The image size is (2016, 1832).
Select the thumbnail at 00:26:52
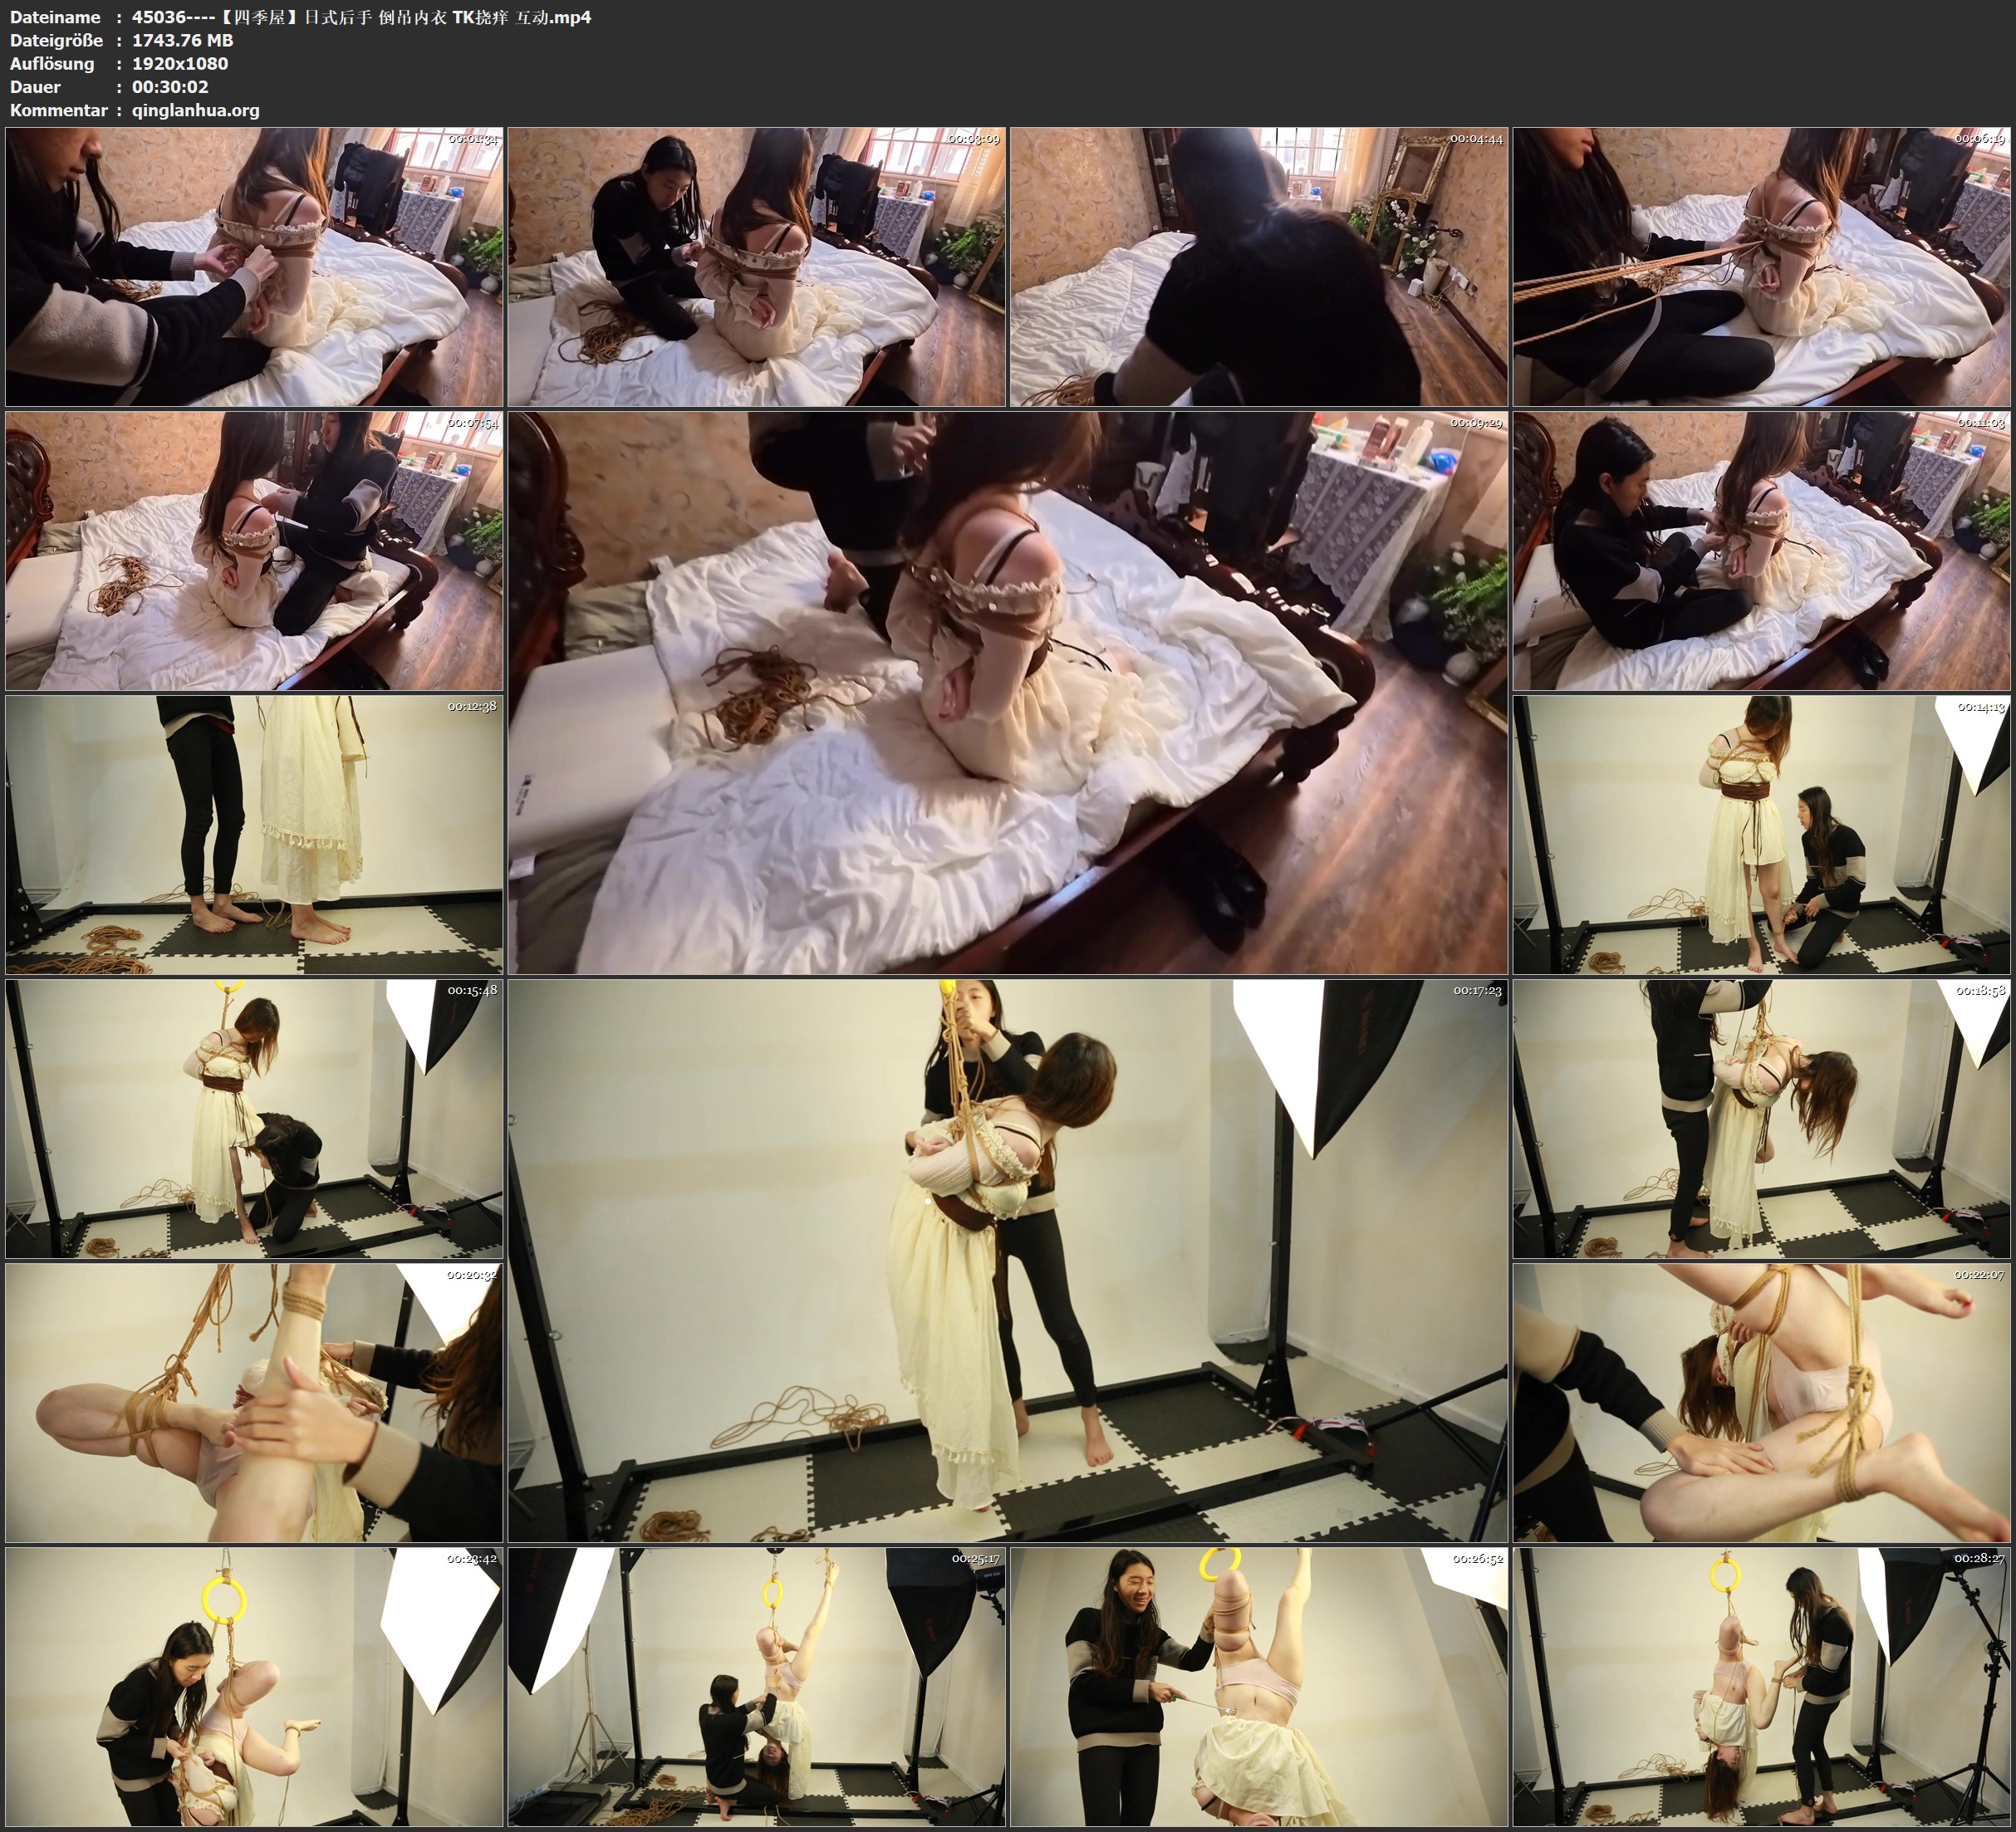pos(1258,1686)
